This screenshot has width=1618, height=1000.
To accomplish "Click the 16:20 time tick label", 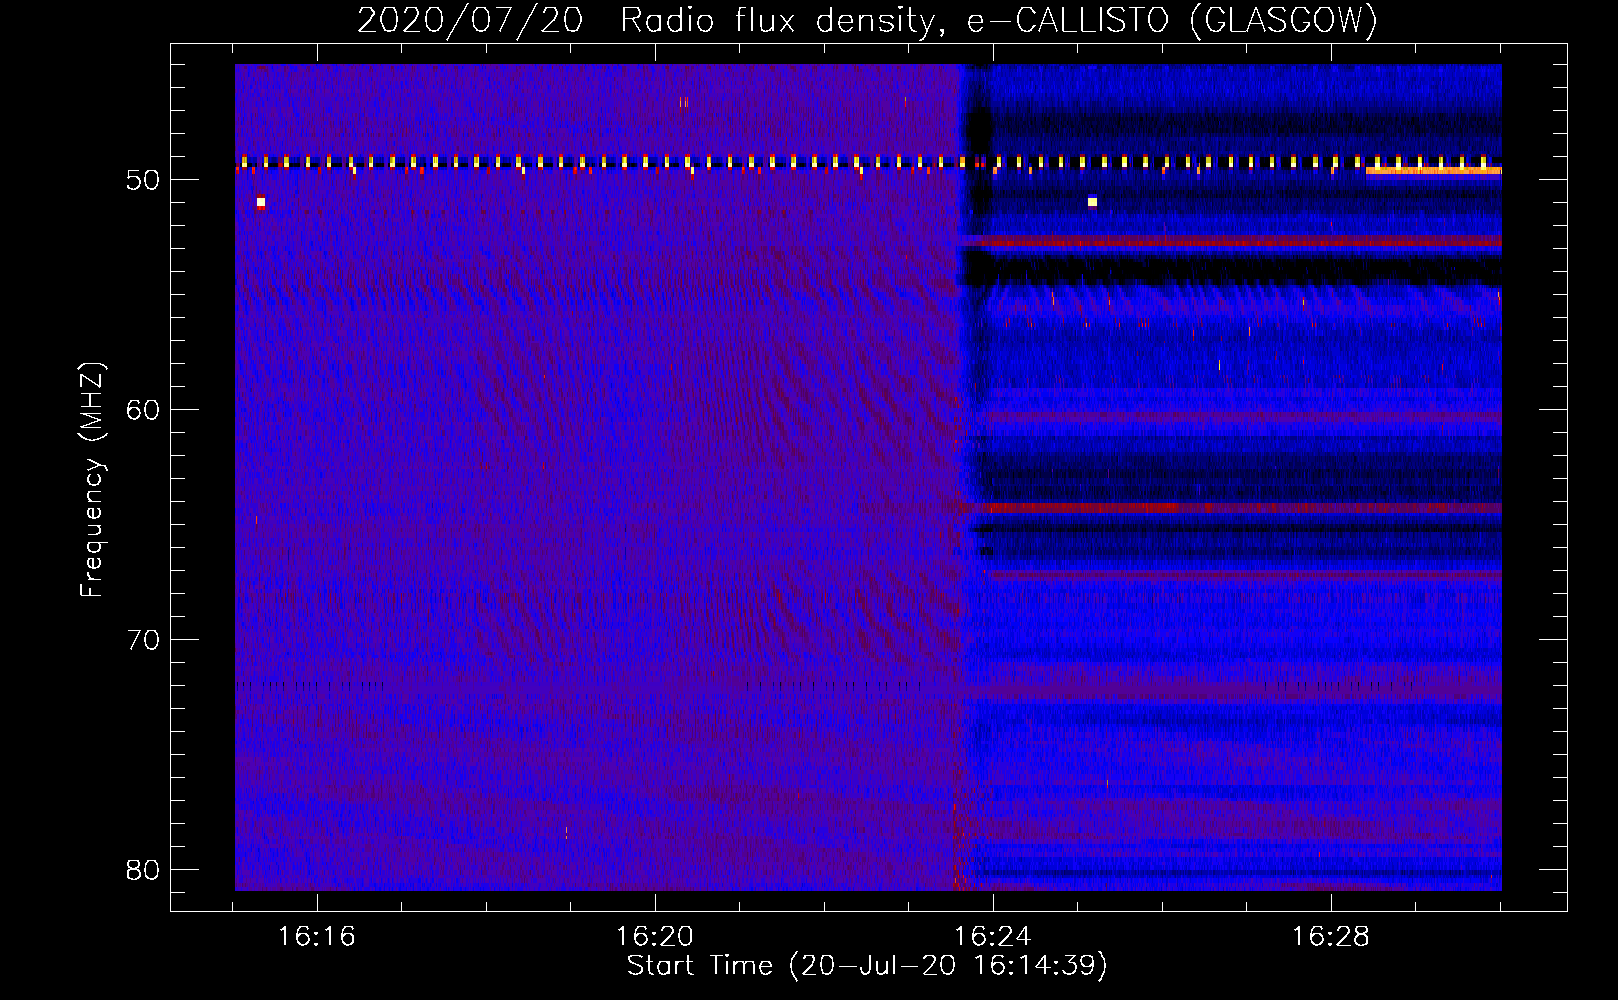I will pos(655,937).
